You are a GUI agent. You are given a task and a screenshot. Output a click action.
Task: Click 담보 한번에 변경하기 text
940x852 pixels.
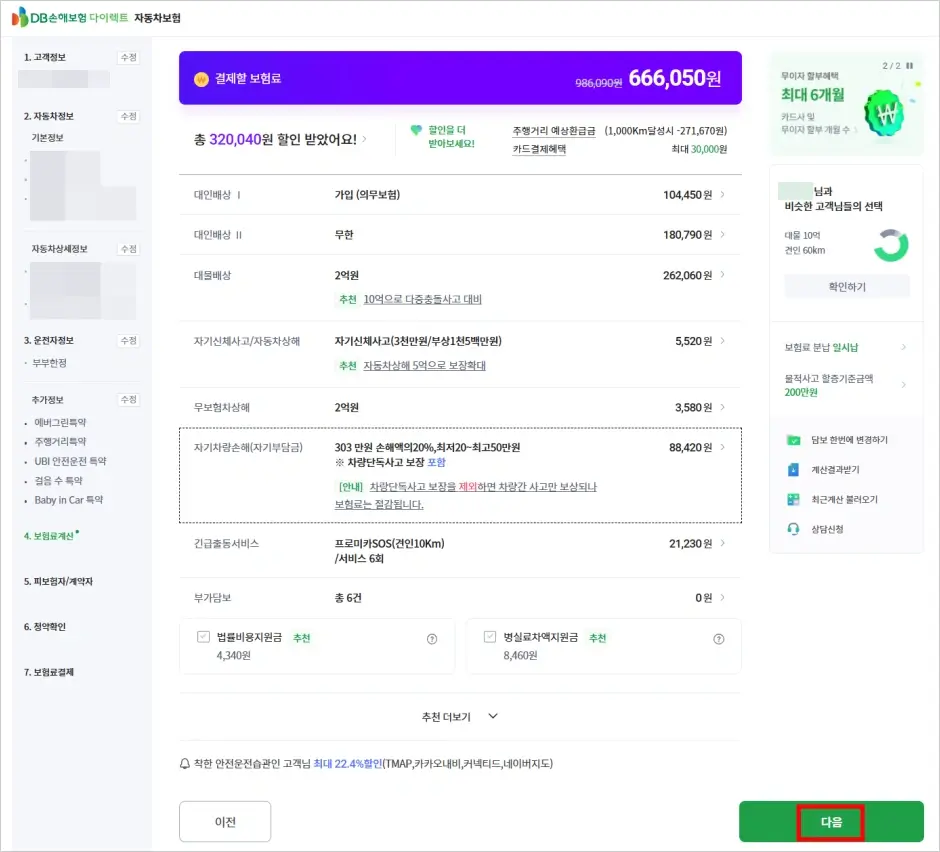849,439
